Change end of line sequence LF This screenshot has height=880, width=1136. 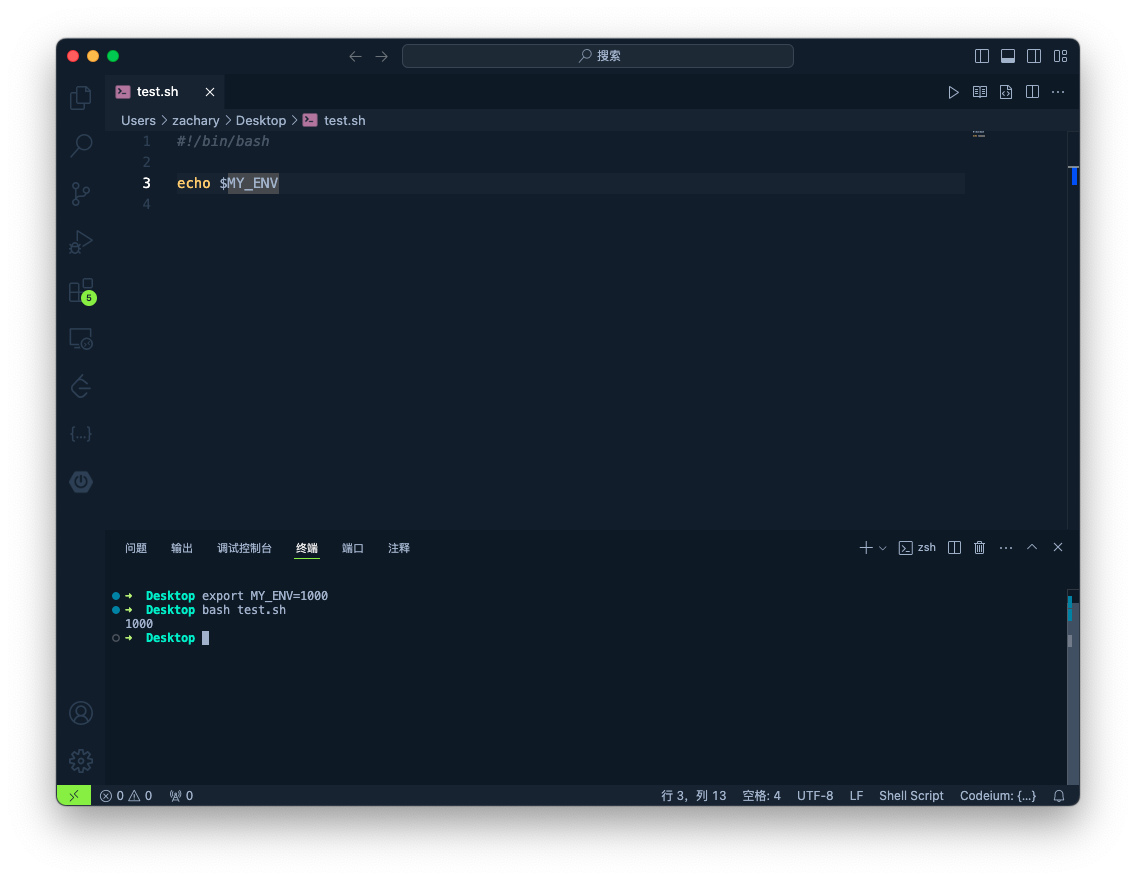[856, 796]
